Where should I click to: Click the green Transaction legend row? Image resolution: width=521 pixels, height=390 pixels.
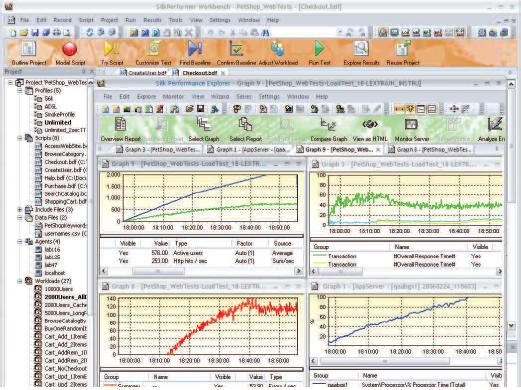coord(406,256)
